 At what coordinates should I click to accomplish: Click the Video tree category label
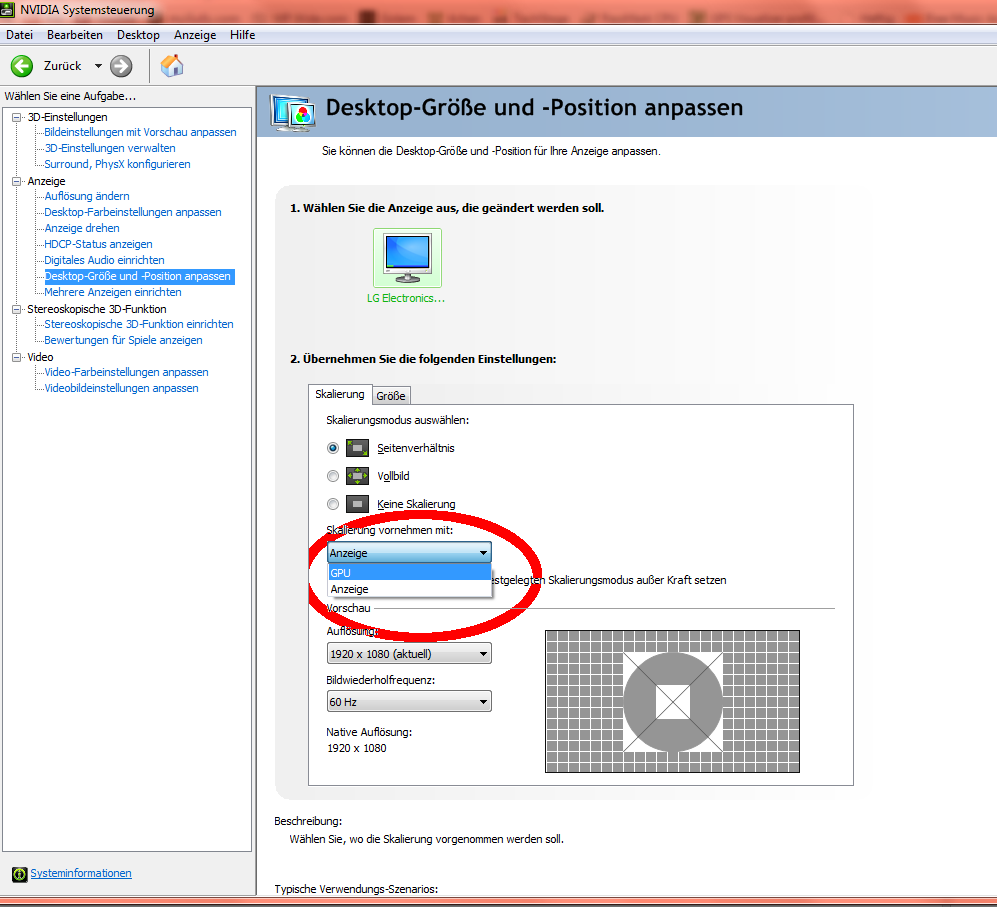pos(40,357)
